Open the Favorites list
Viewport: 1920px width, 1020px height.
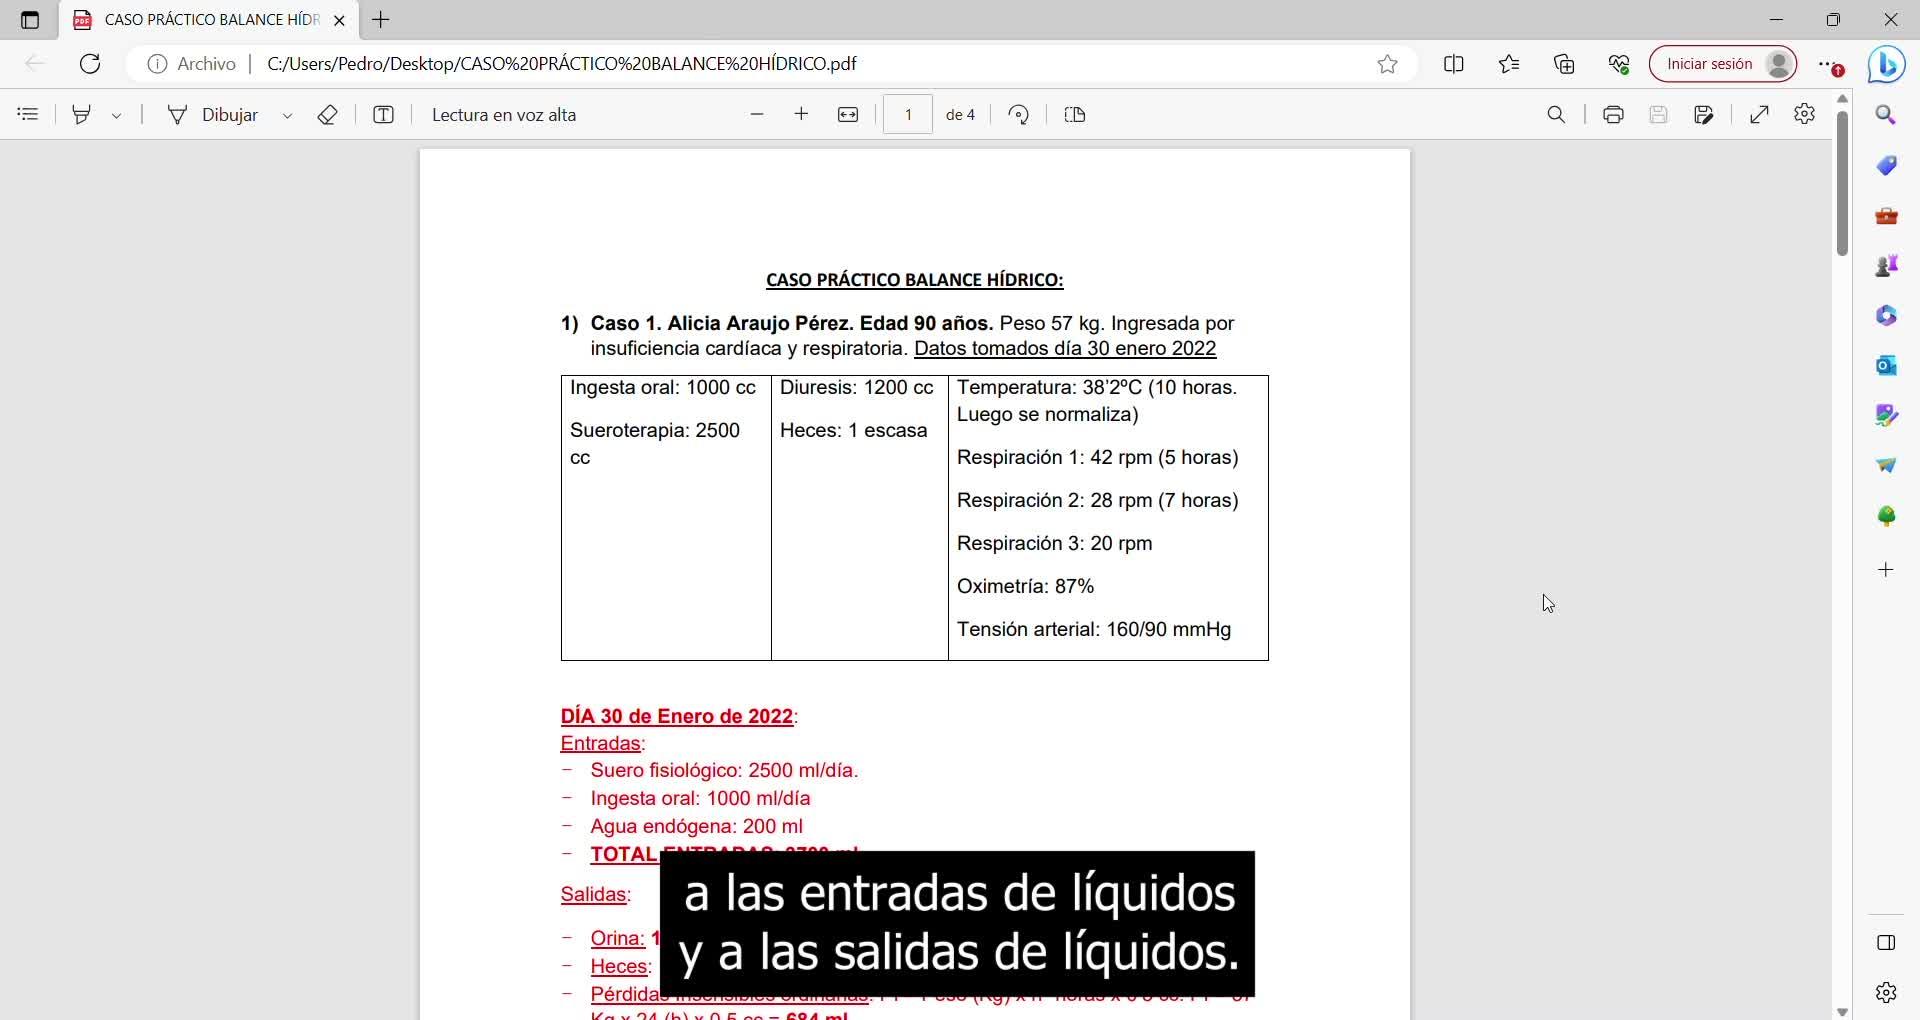(1509, 64)
